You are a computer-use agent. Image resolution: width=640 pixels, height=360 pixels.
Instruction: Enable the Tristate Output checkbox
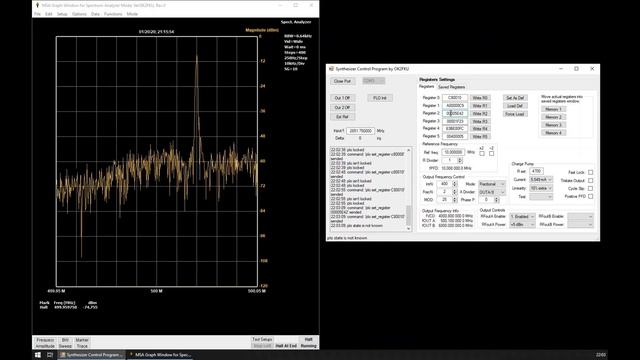591,180
